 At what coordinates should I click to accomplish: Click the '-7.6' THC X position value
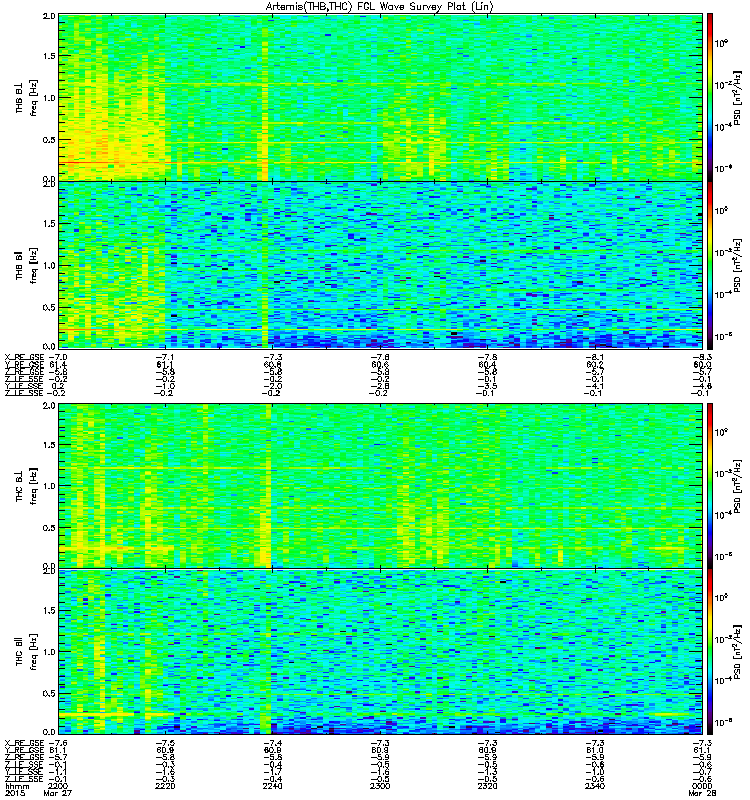(x=57, y=742)
